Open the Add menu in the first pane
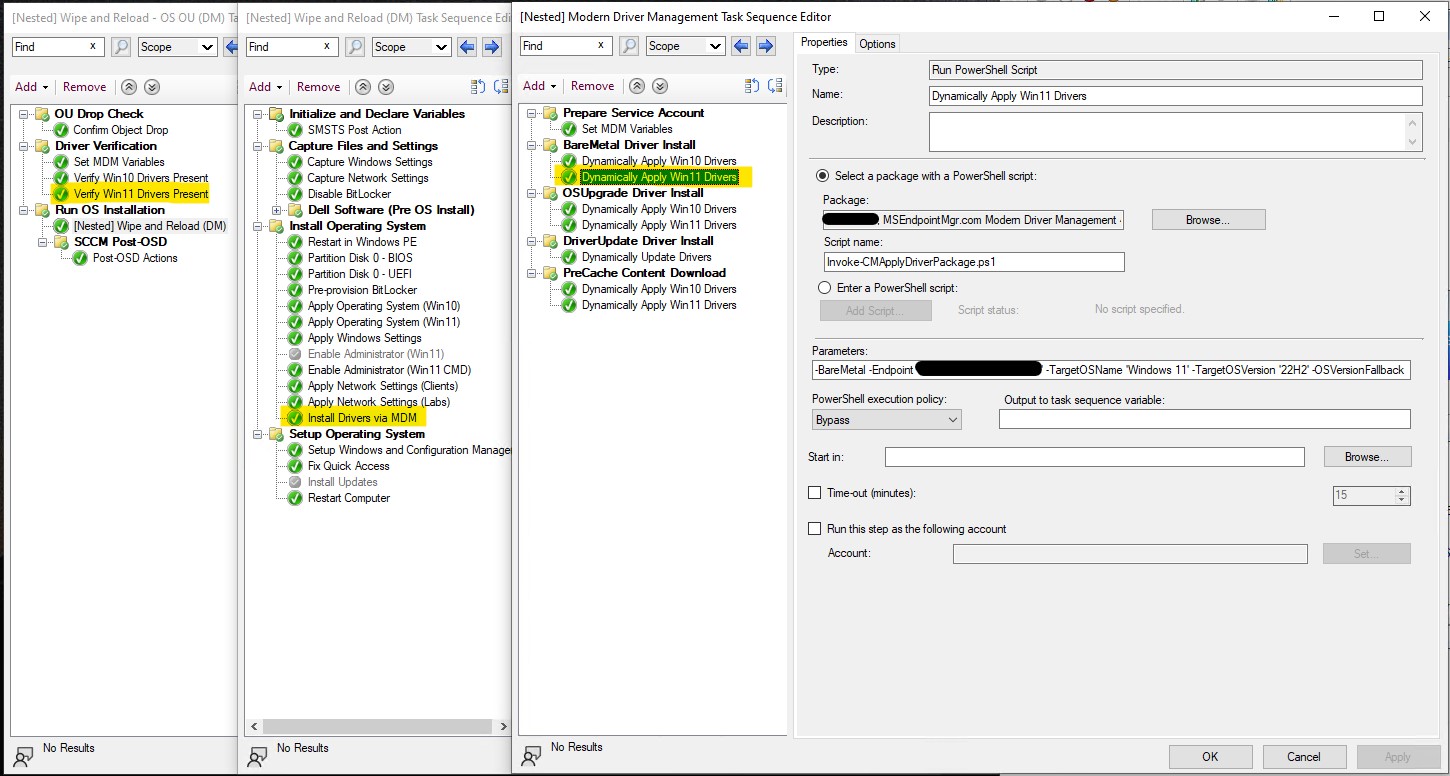This screenshot has width=1450, height=776. point(30,86)
